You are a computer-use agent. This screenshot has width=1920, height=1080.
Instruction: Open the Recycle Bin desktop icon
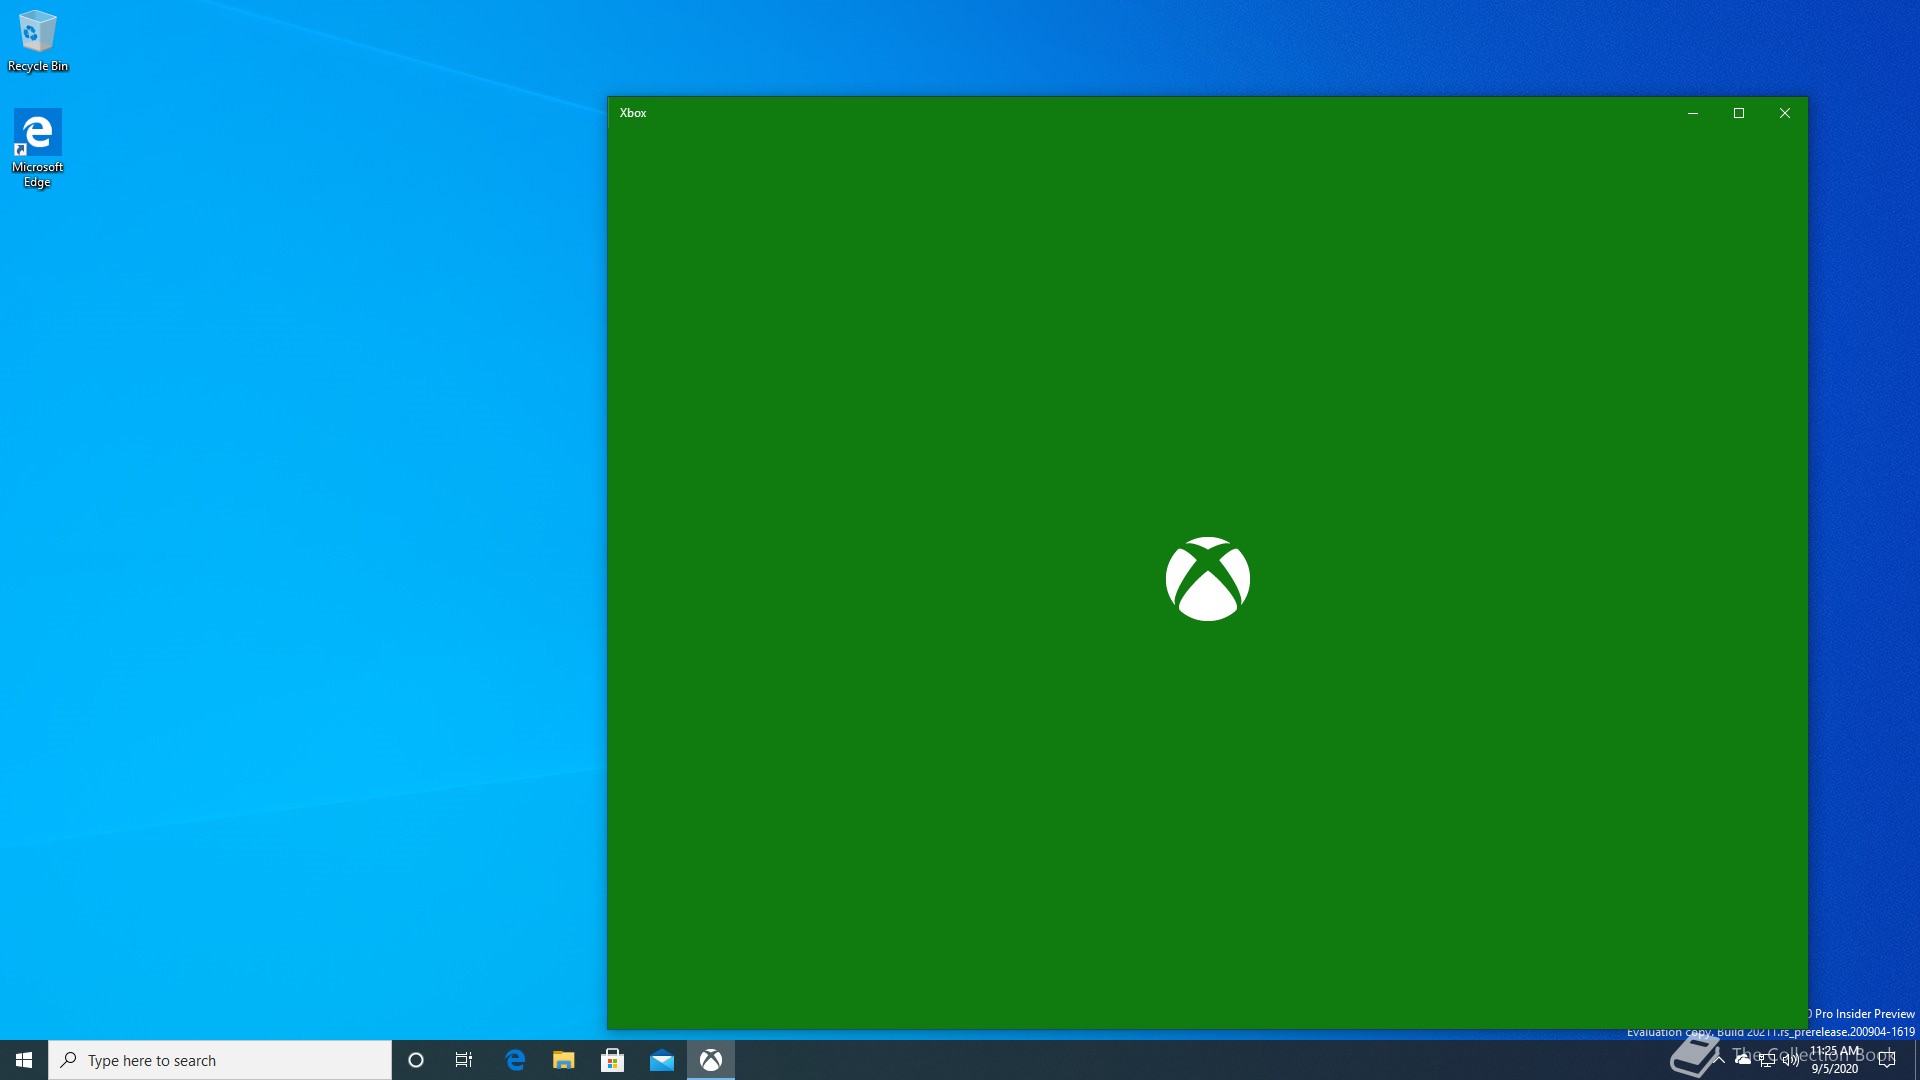coord(37,42)
